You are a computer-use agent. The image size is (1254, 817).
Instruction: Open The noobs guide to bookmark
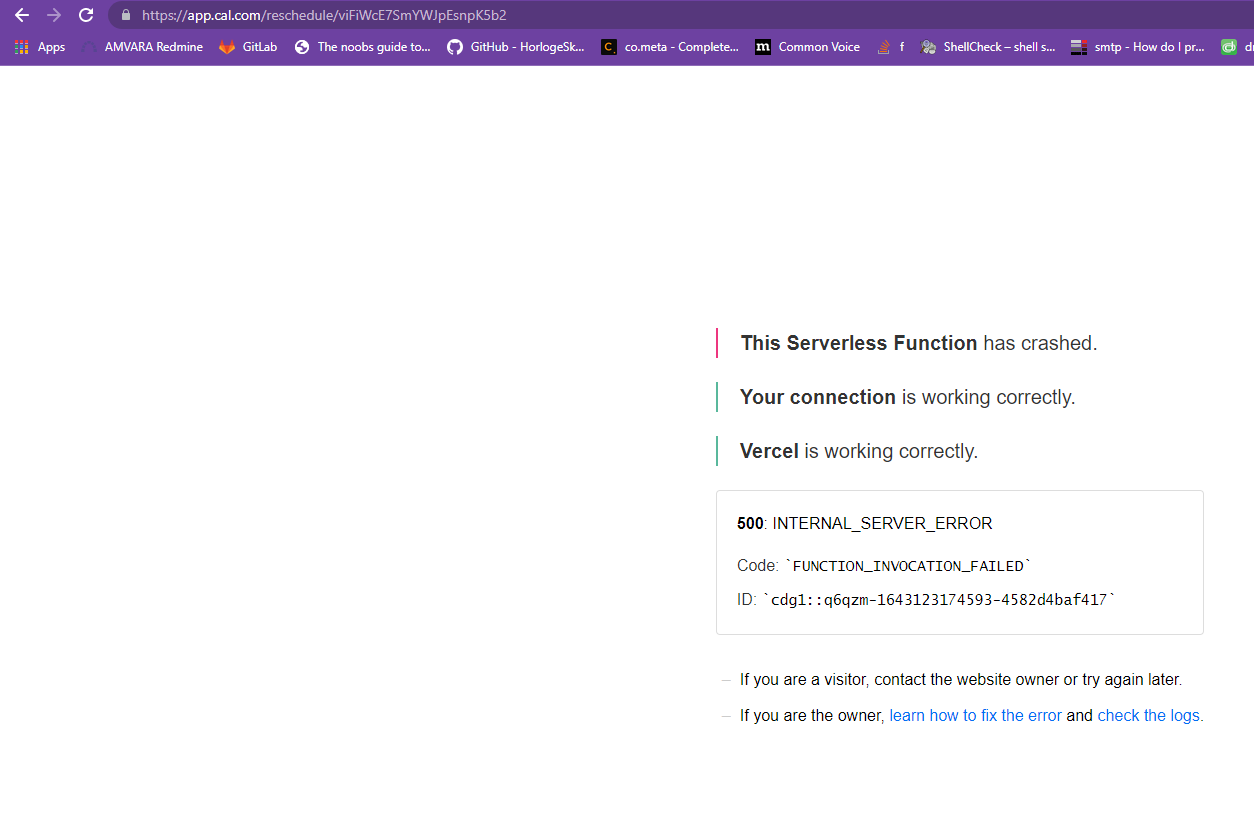pos(363,47)
